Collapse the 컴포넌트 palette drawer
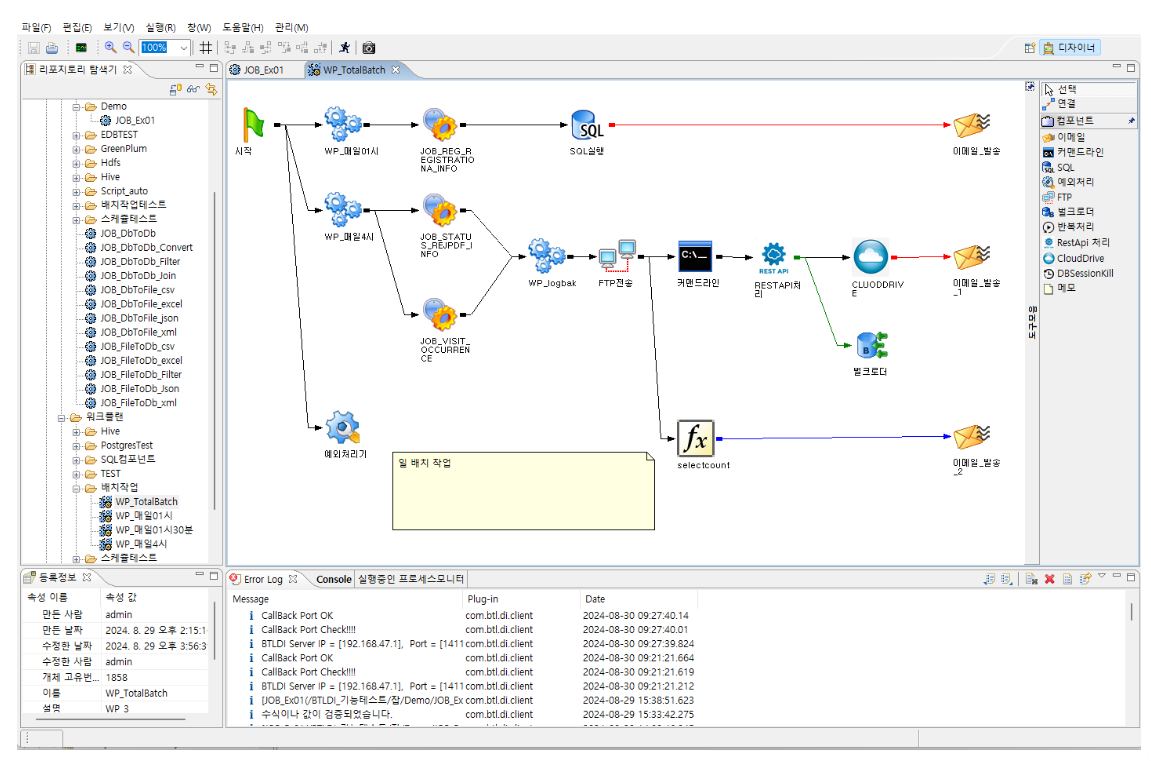 point(1088,120)
